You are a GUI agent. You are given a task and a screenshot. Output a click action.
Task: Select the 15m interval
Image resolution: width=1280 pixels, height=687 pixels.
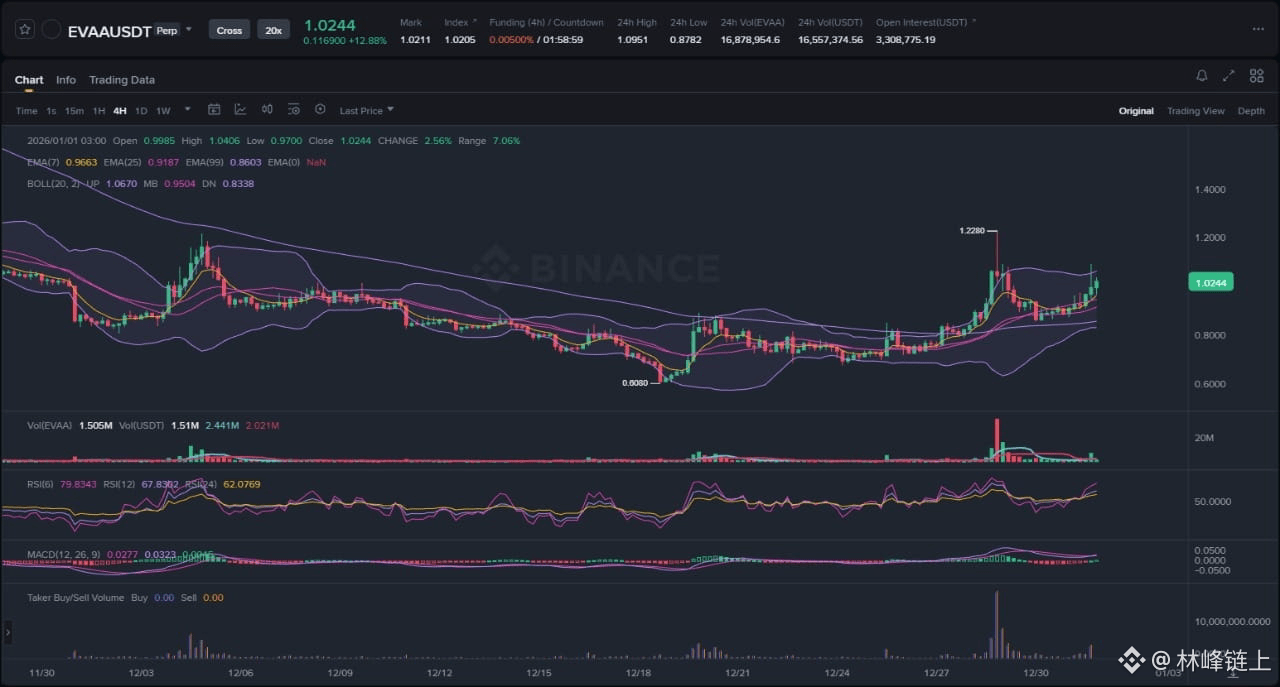point(74,111)
